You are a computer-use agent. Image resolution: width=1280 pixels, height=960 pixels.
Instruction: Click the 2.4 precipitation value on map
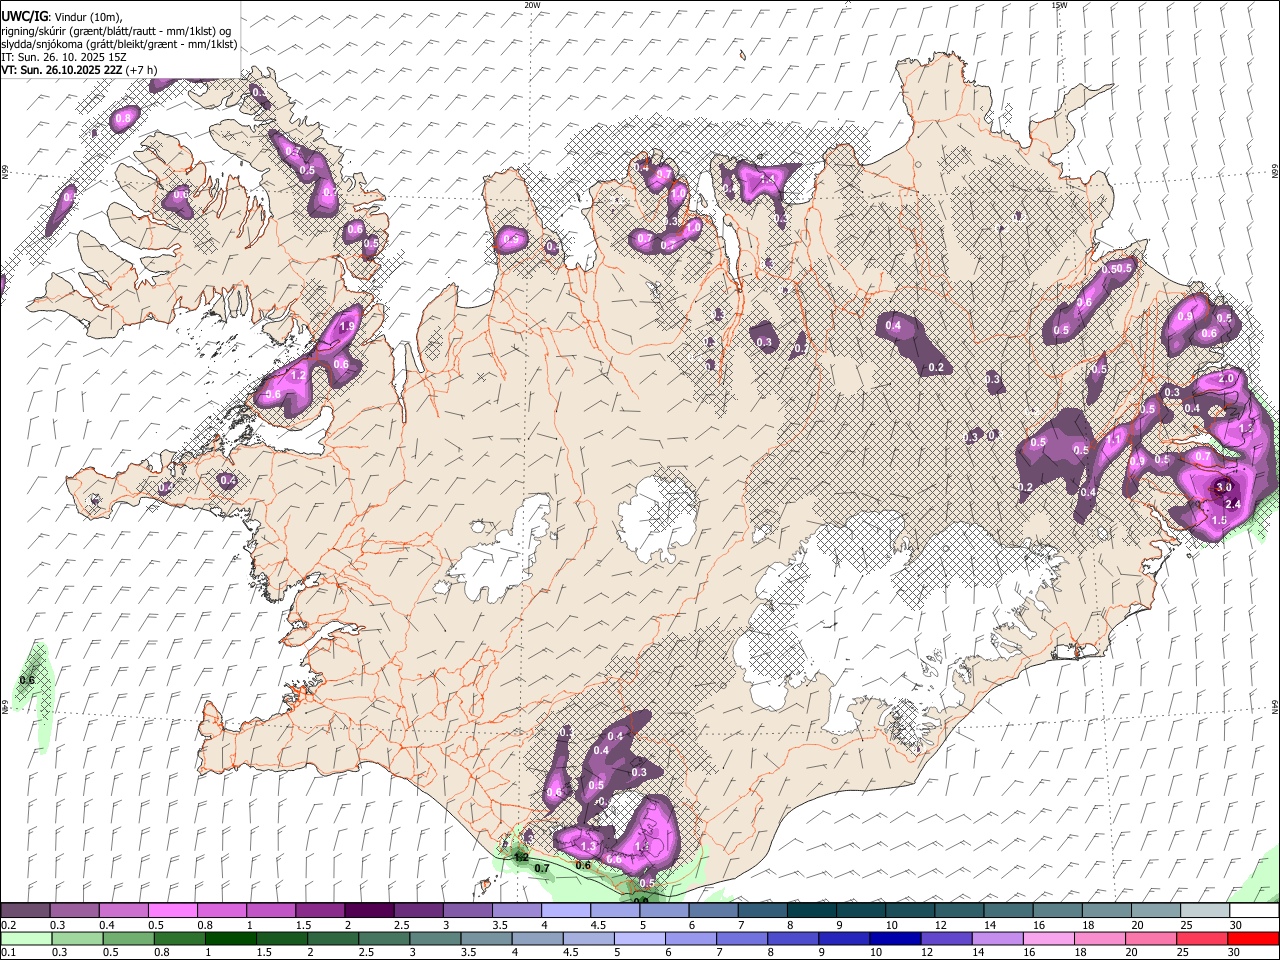[1233, 504]
